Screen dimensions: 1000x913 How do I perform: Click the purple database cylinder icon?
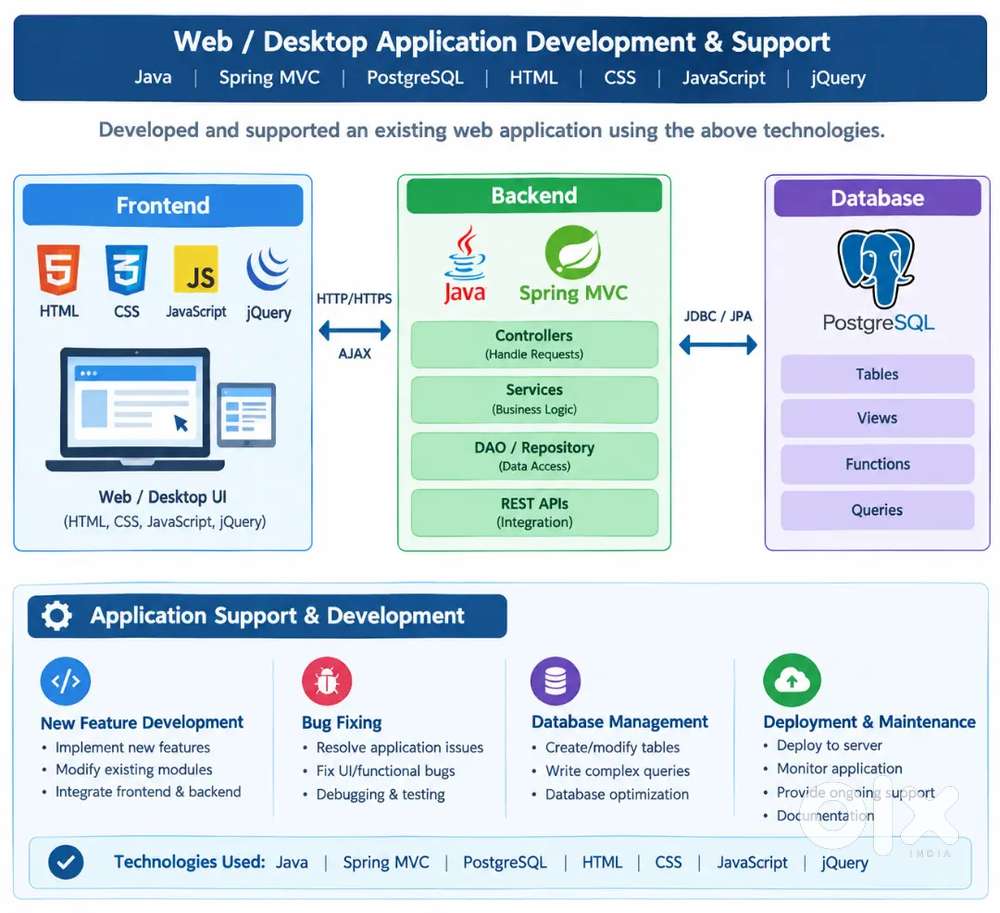(555, 681)
